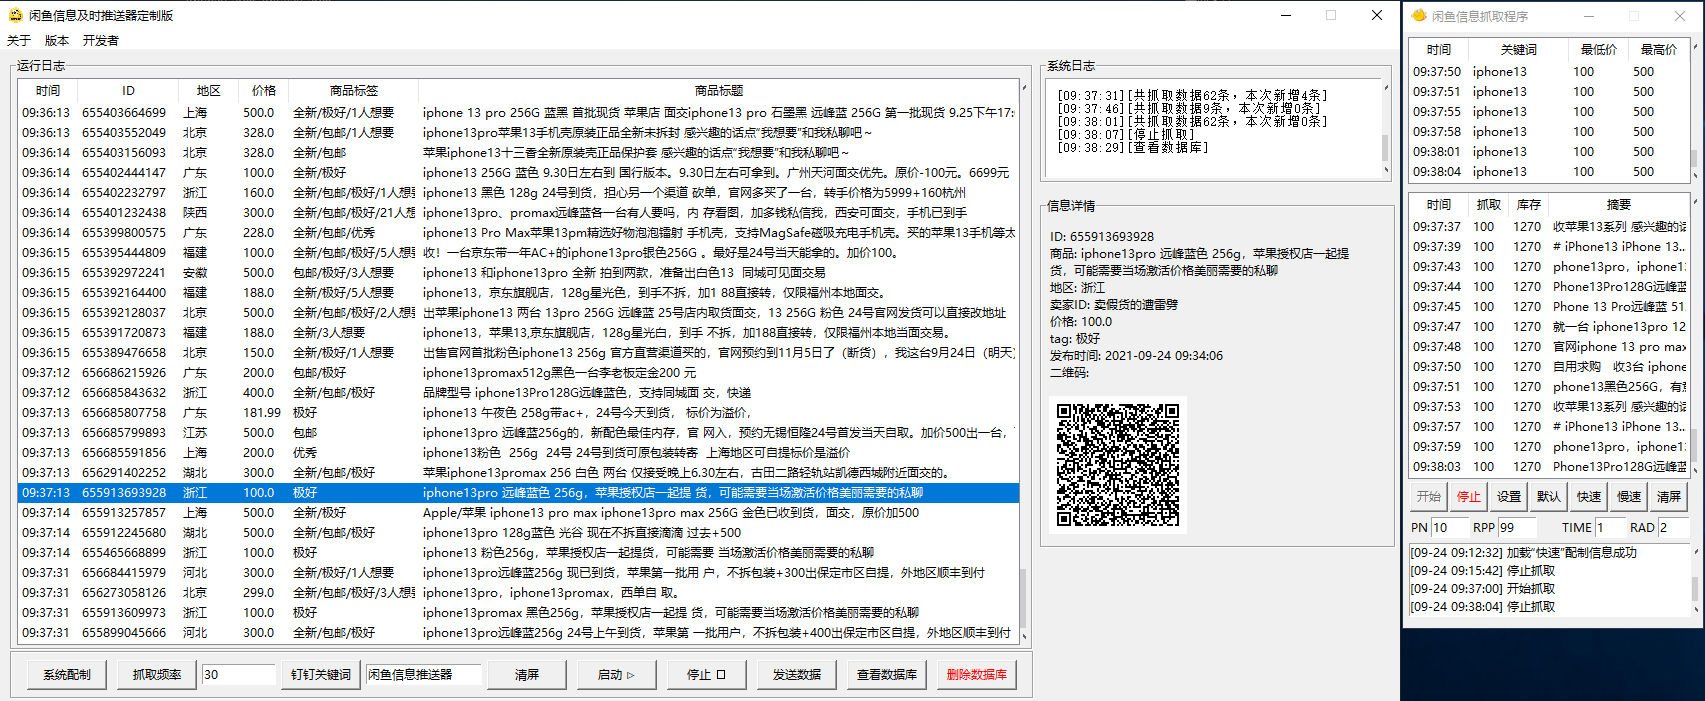Focus the RAD input showing 2
This screenshot has height=701, width=1705.
1673,528
